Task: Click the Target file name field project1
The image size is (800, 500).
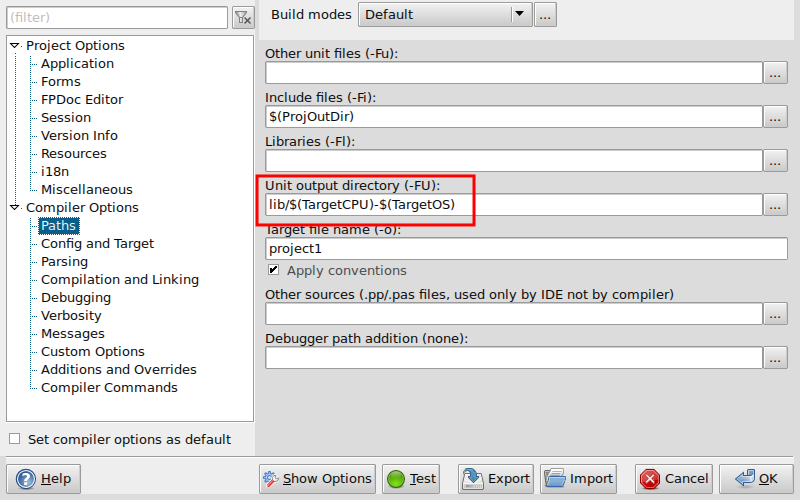Action: (526, 248)
